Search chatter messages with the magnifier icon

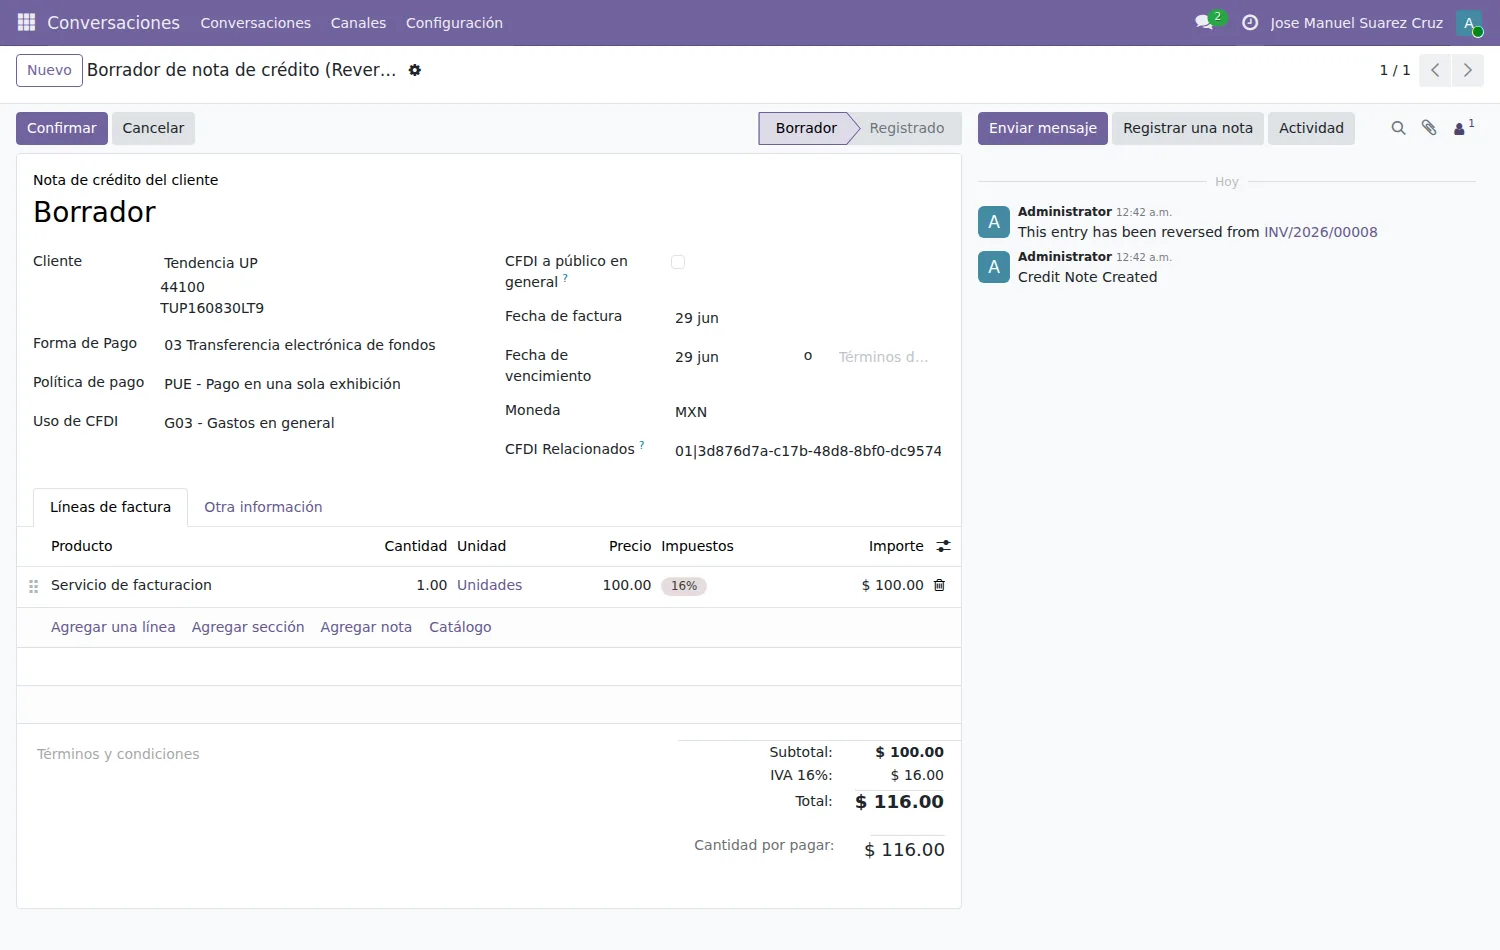coord(1398,128)
